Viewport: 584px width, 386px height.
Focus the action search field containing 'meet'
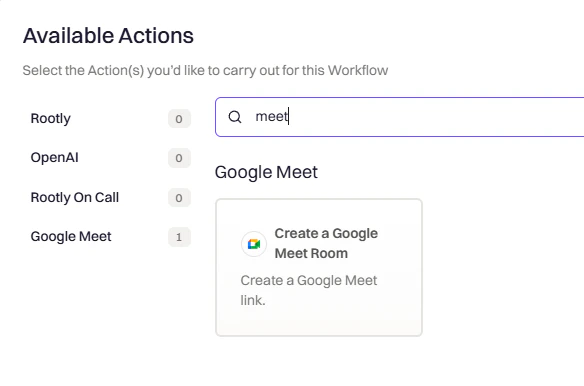point(399,117)
